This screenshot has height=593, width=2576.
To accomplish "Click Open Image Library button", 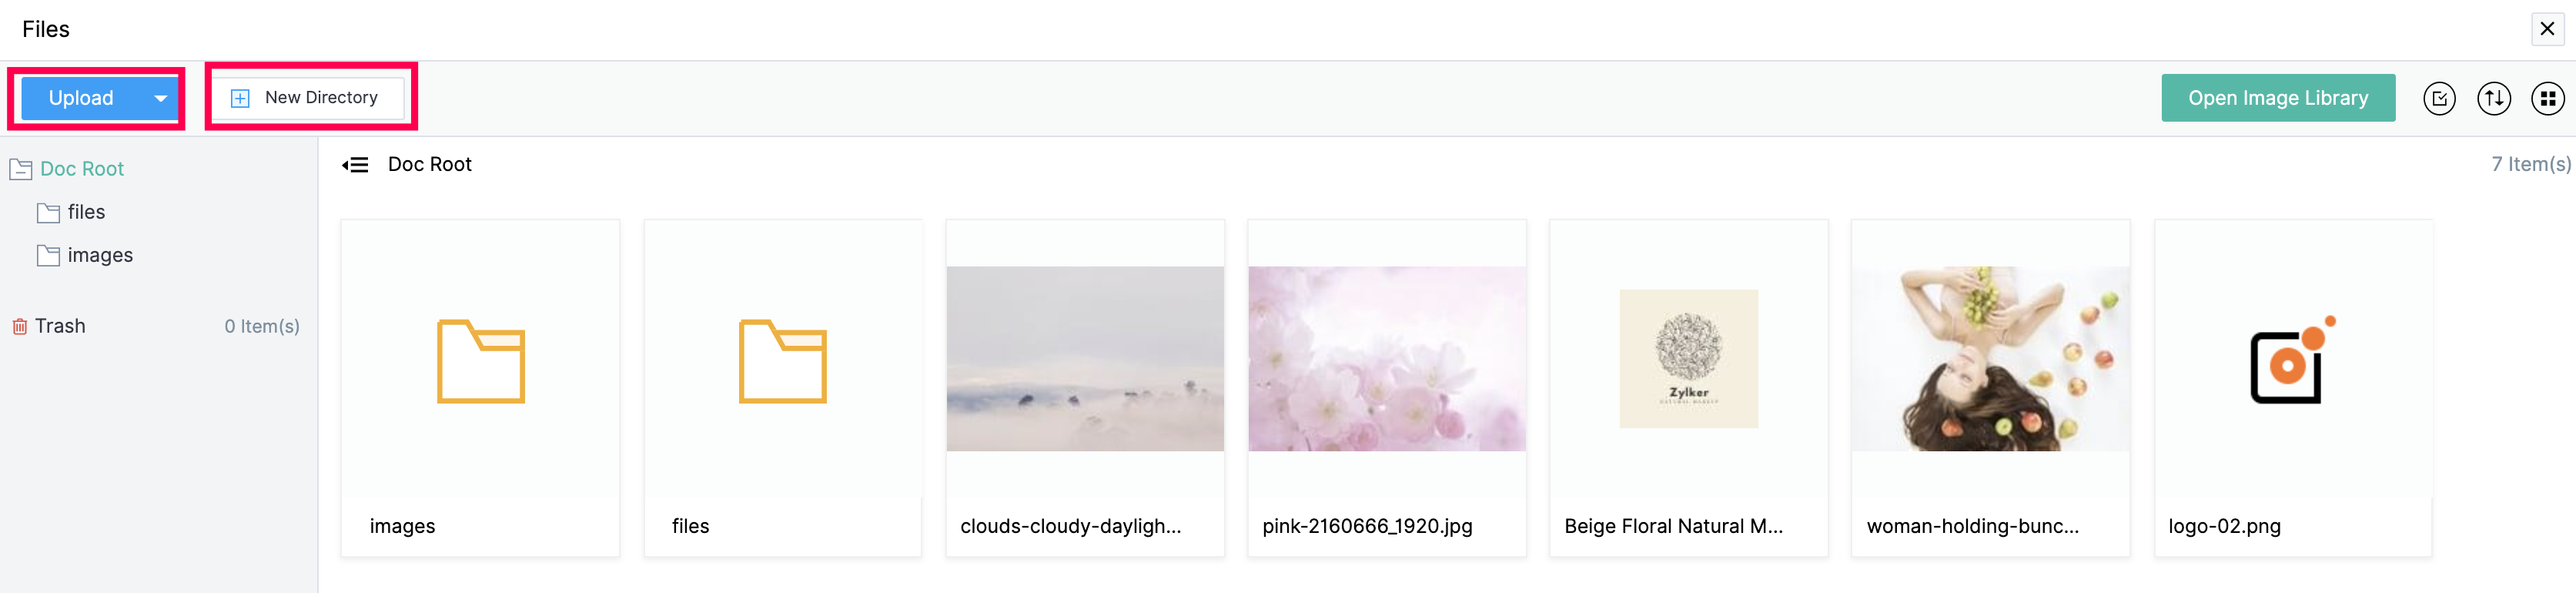I will pyautogui.click(x=2278, y=98).
